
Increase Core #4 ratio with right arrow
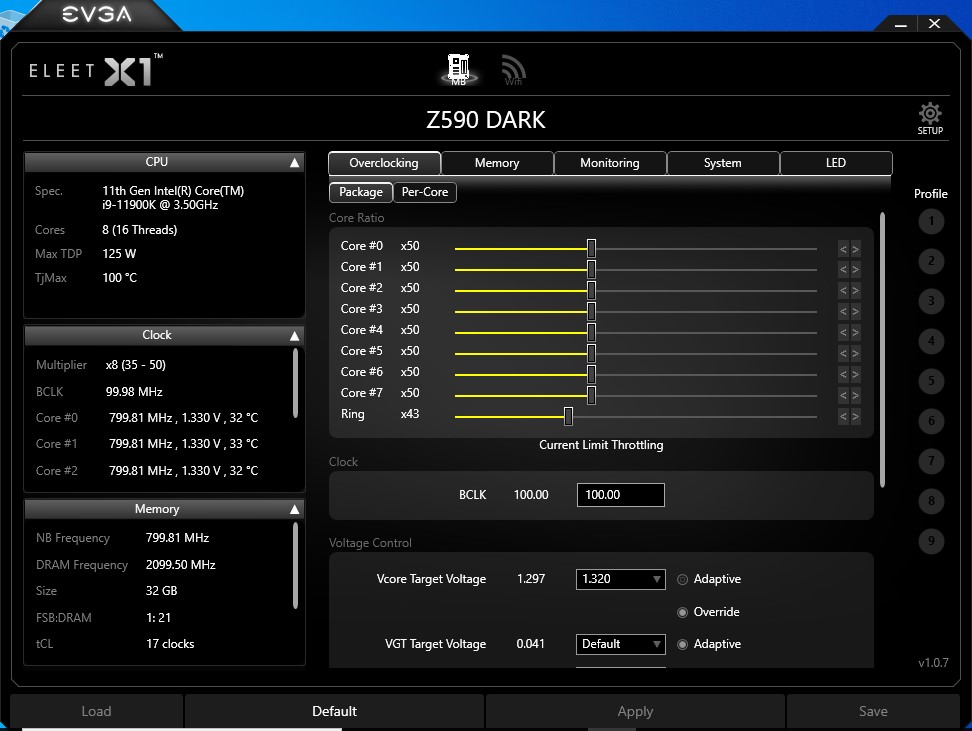pos(855,333)
